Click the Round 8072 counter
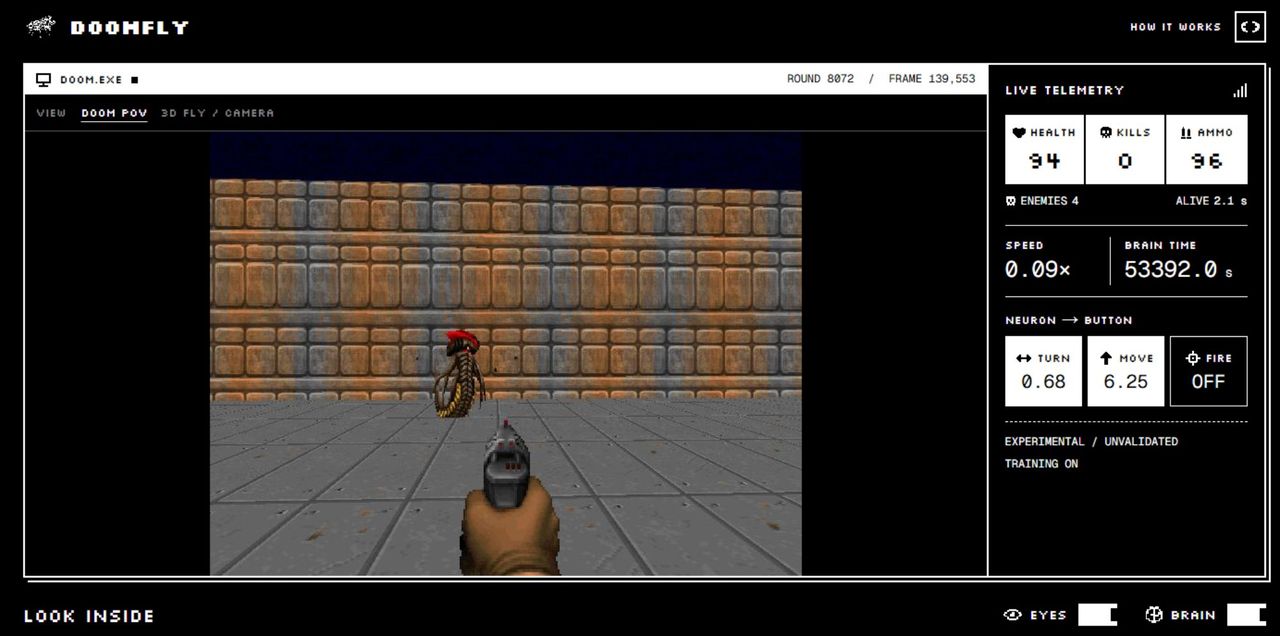Image resolution: width=1280 pixels, height=636 pixels. 820,79
